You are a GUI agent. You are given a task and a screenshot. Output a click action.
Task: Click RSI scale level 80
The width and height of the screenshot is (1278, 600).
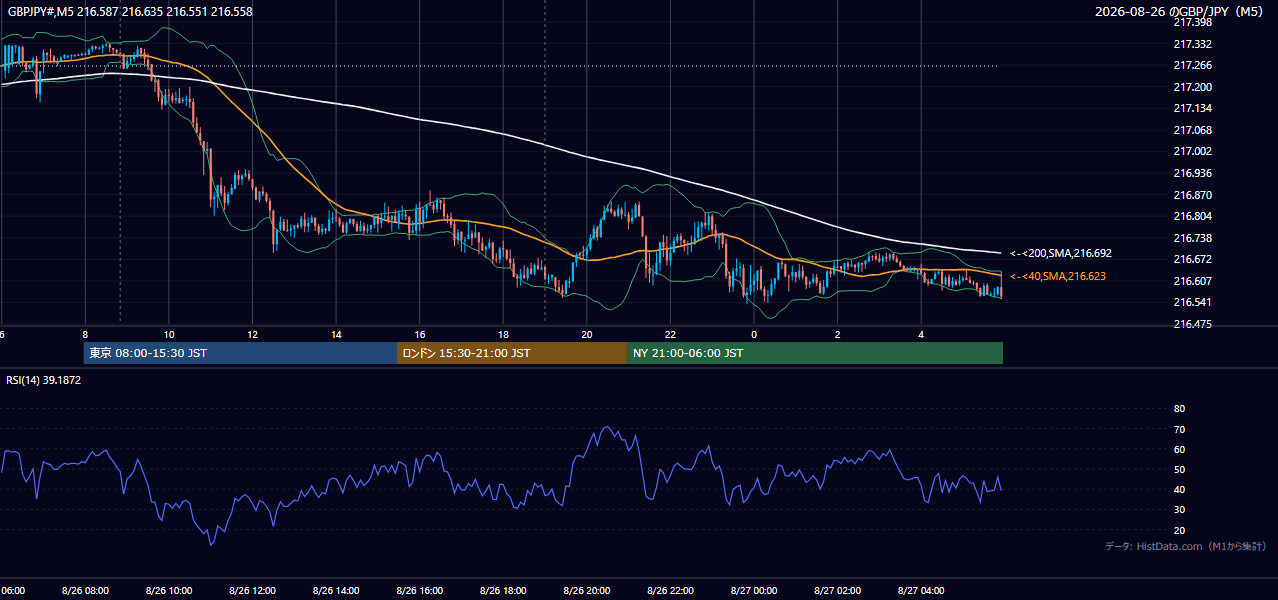[1179, 409]
